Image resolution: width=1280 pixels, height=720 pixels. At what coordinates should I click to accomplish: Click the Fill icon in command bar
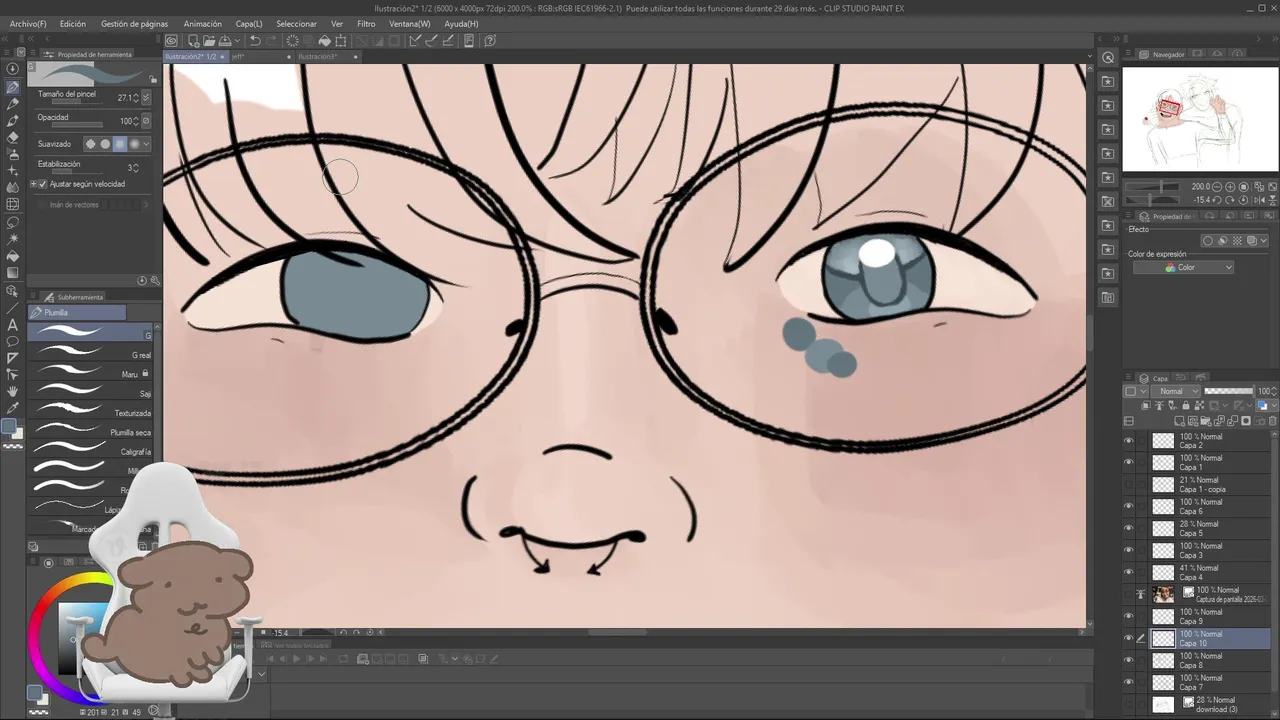click(x=325, y=40)
